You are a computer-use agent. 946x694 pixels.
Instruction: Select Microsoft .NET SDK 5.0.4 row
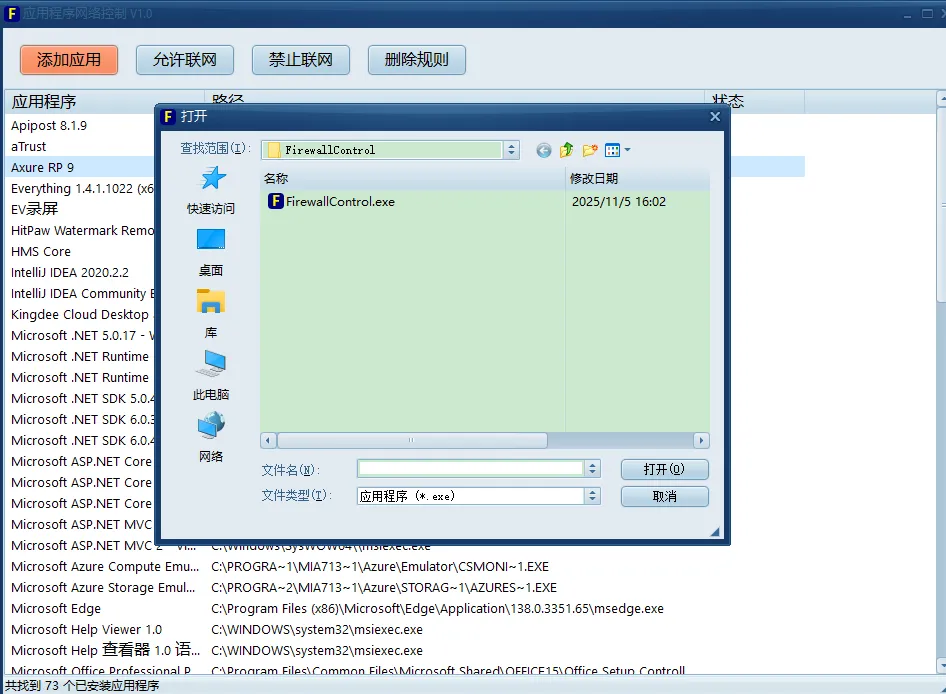[82, 398]
